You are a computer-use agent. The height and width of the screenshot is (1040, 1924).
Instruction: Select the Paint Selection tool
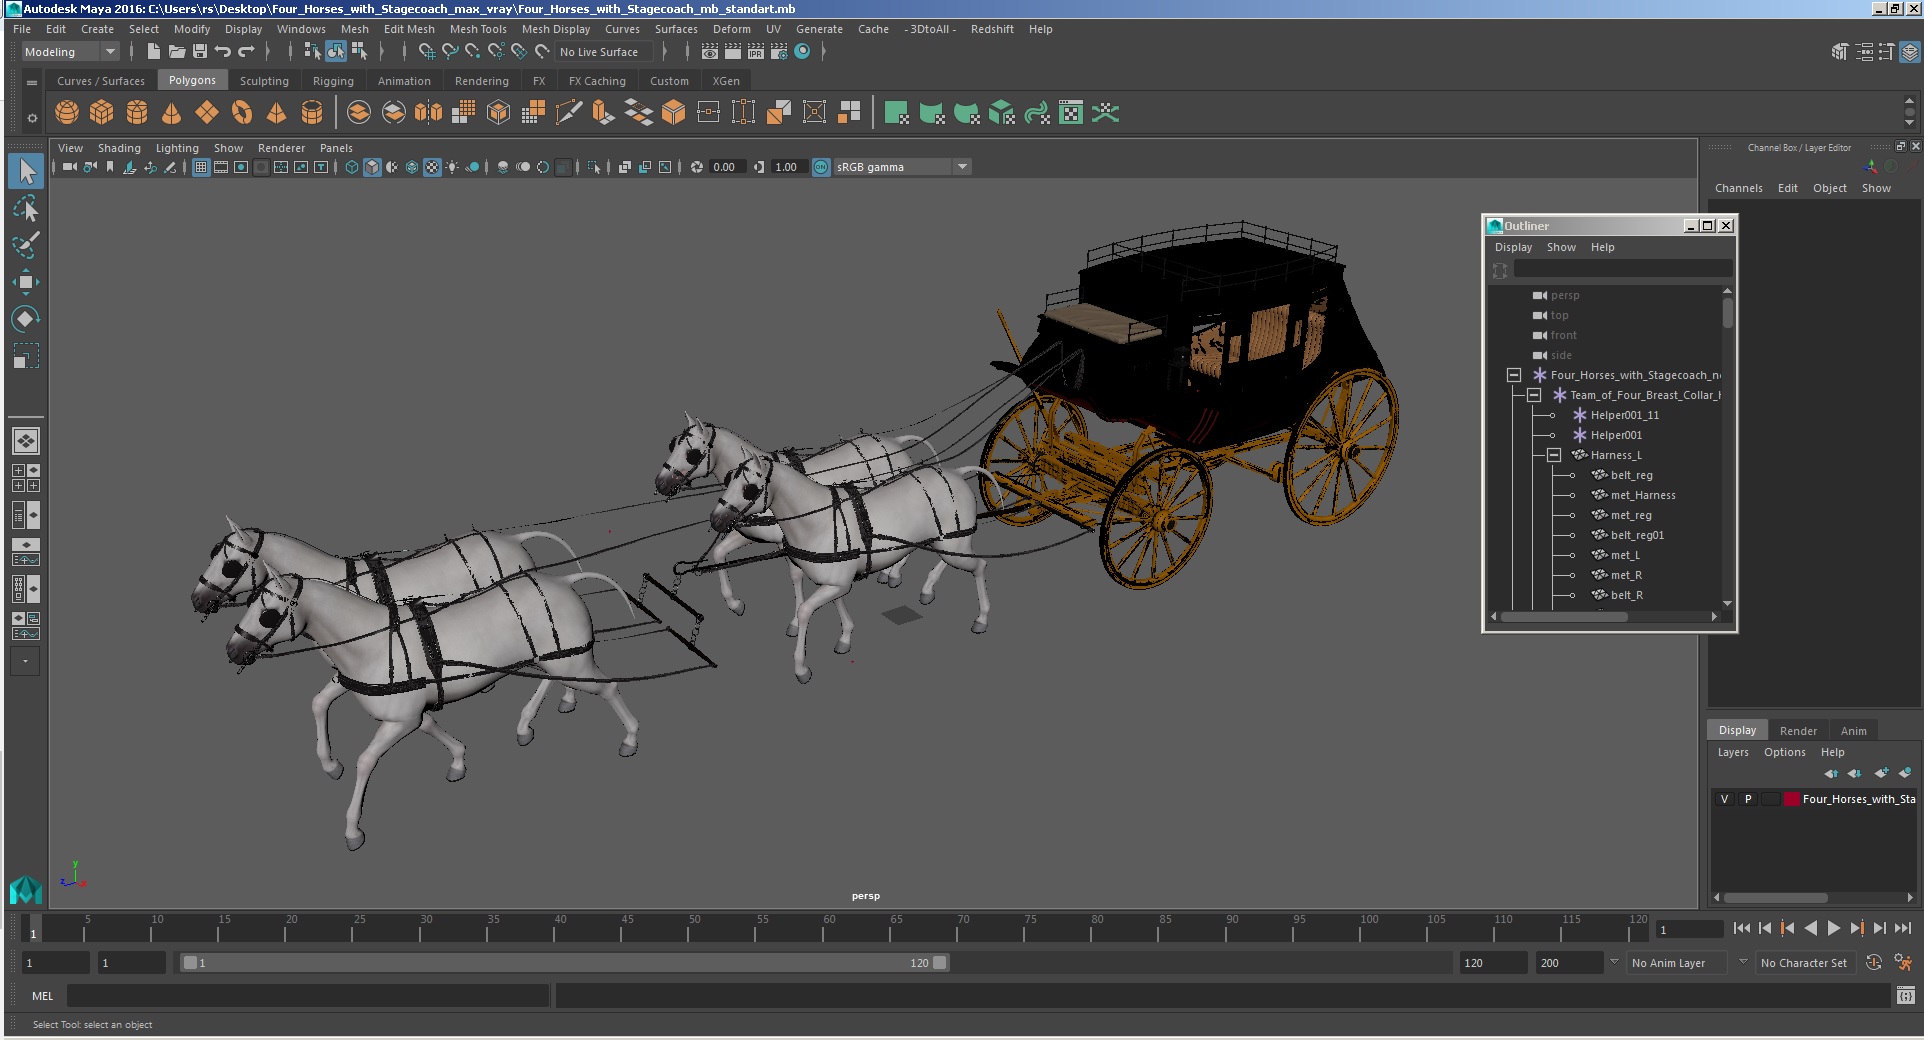26,245
